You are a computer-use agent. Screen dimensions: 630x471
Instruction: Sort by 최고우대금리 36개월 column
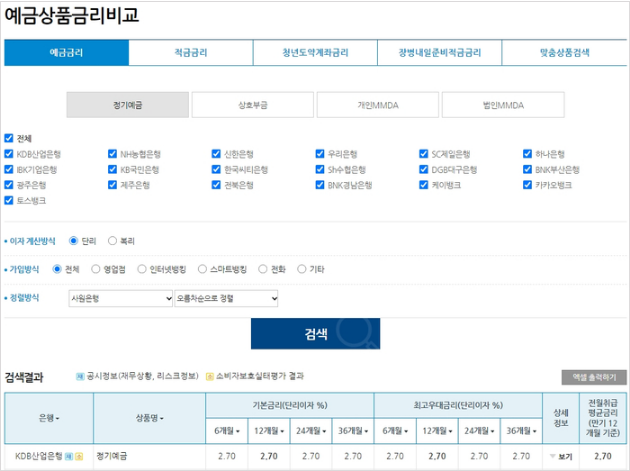tap(522, 431)
